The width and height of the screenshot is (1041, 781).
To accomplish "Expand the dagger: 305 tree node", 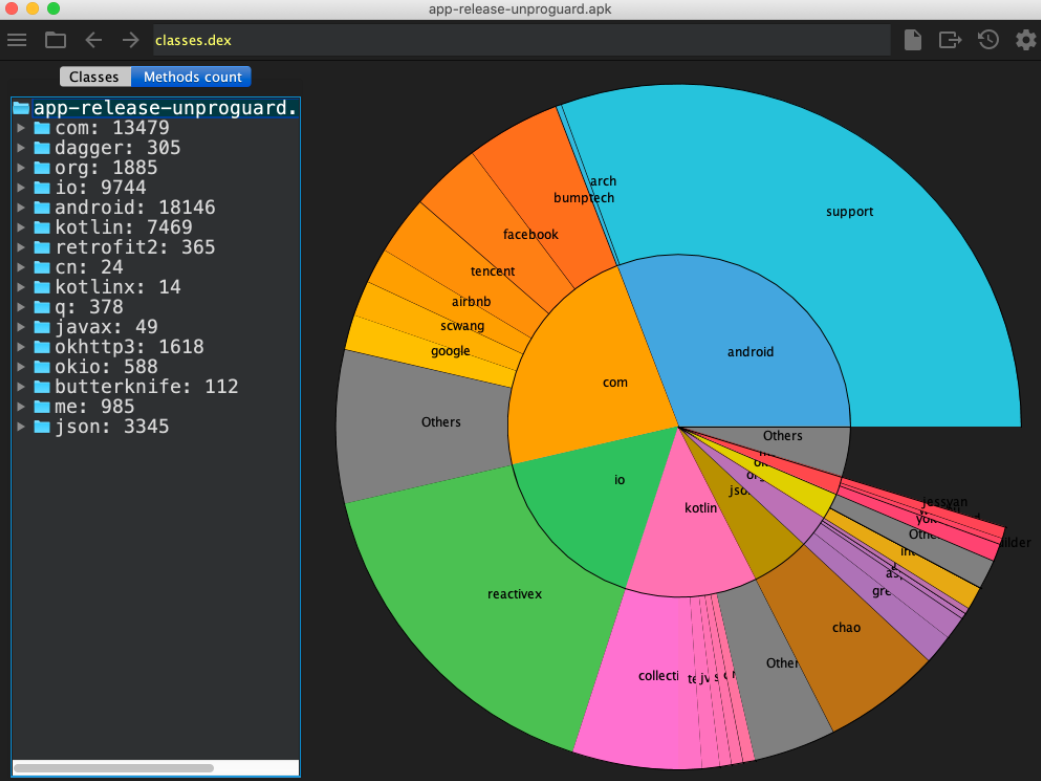I will click(21, 147).
